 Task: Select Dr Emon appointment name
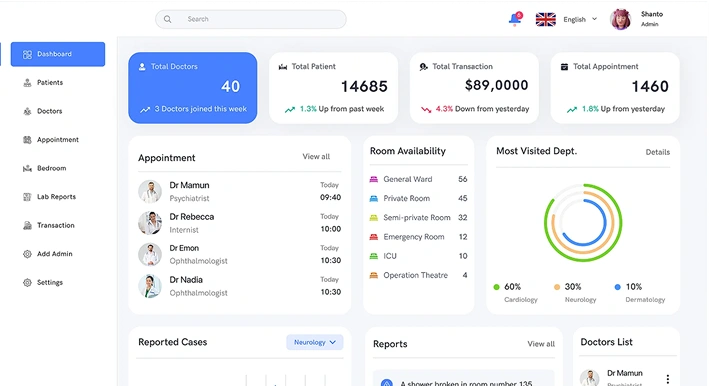tap(184, 248)
